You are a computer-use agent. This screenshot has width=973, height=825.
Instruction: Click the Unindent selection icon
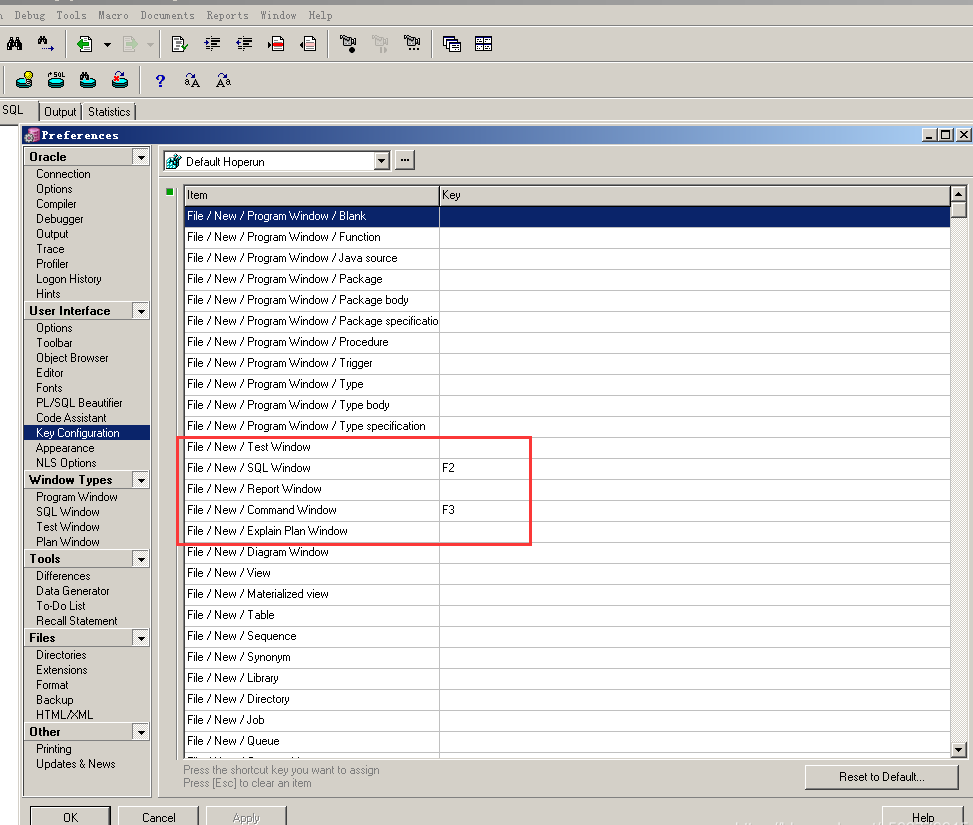[244, 44]
